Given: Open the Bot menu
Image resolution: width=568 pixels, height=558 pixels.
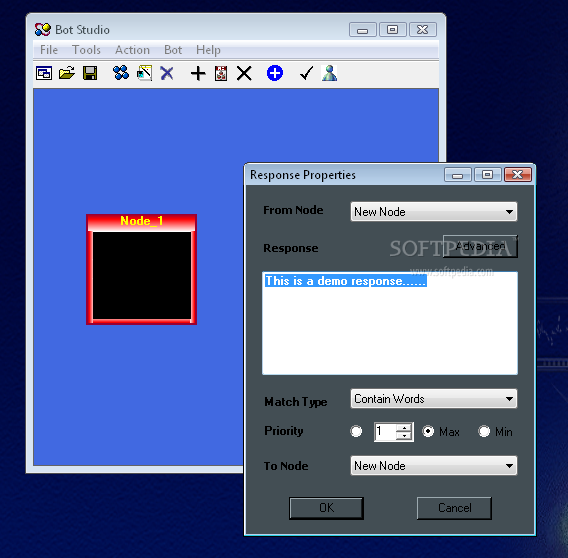Looking at the screenshot, I should pos(173,50).
